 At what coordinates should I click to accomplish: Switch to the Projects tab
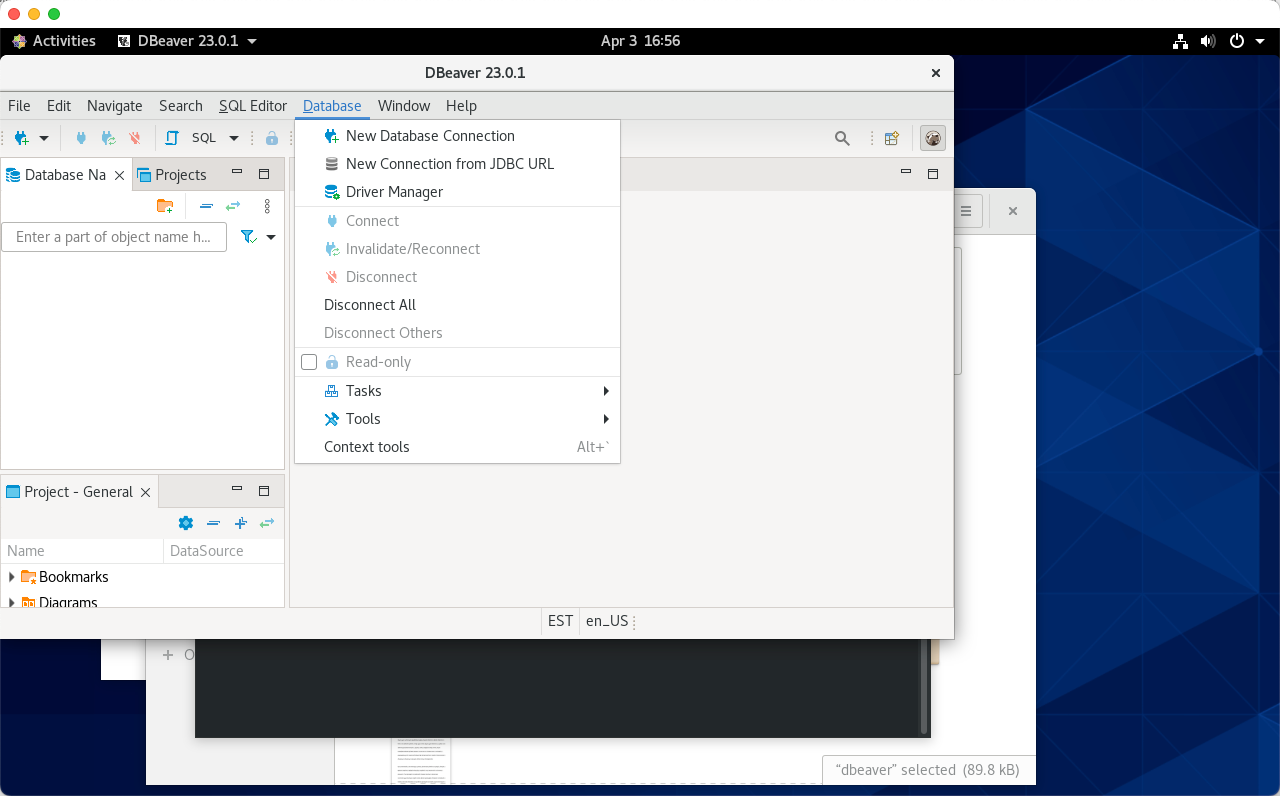coord(172,174)
